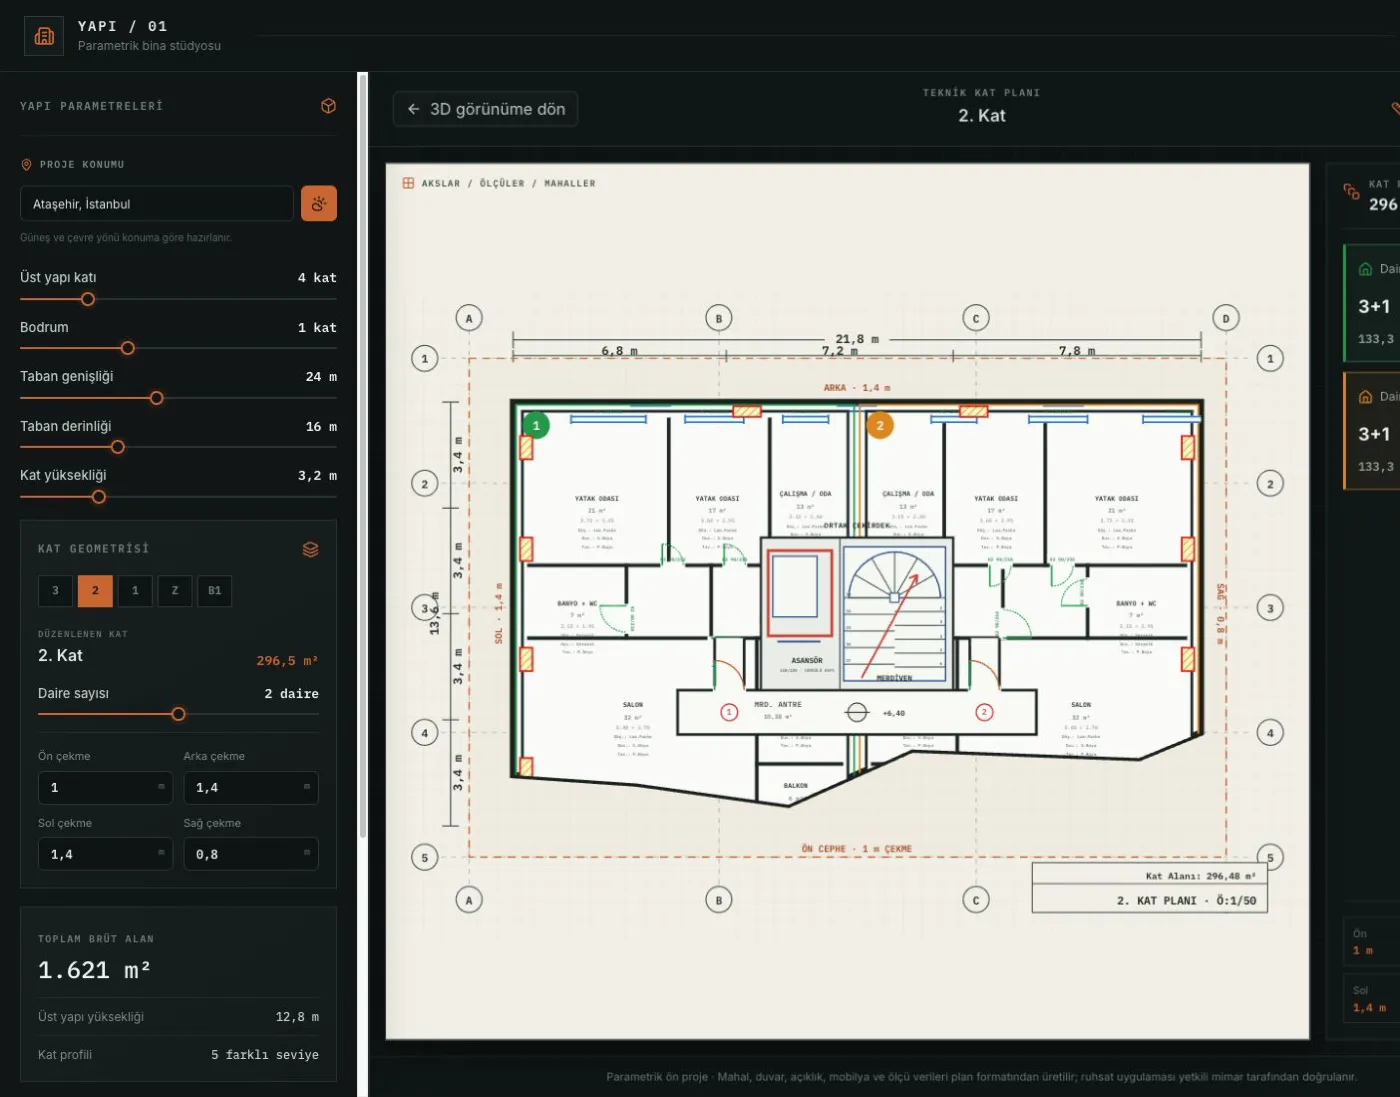Click the Sağ çekme stepper field
Screen dimensions: 1400x1097
(251, 854)
